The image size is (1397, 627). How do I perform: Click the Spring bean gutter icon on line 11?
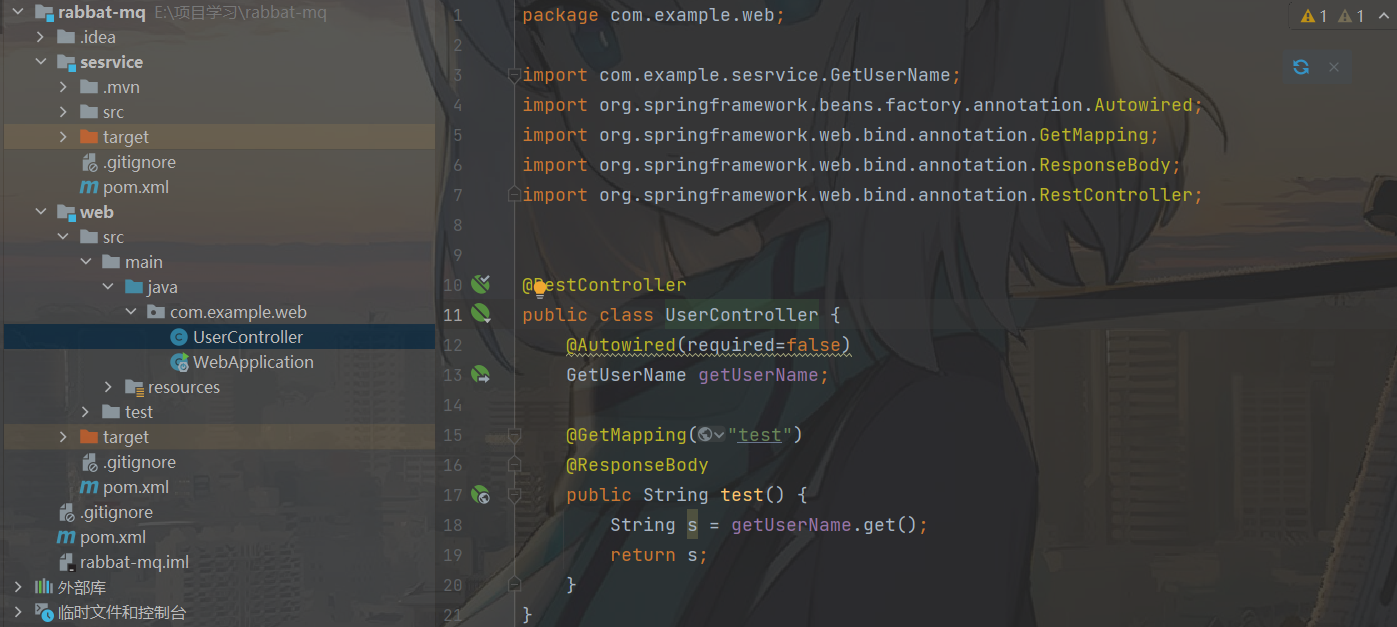point(481,314)
